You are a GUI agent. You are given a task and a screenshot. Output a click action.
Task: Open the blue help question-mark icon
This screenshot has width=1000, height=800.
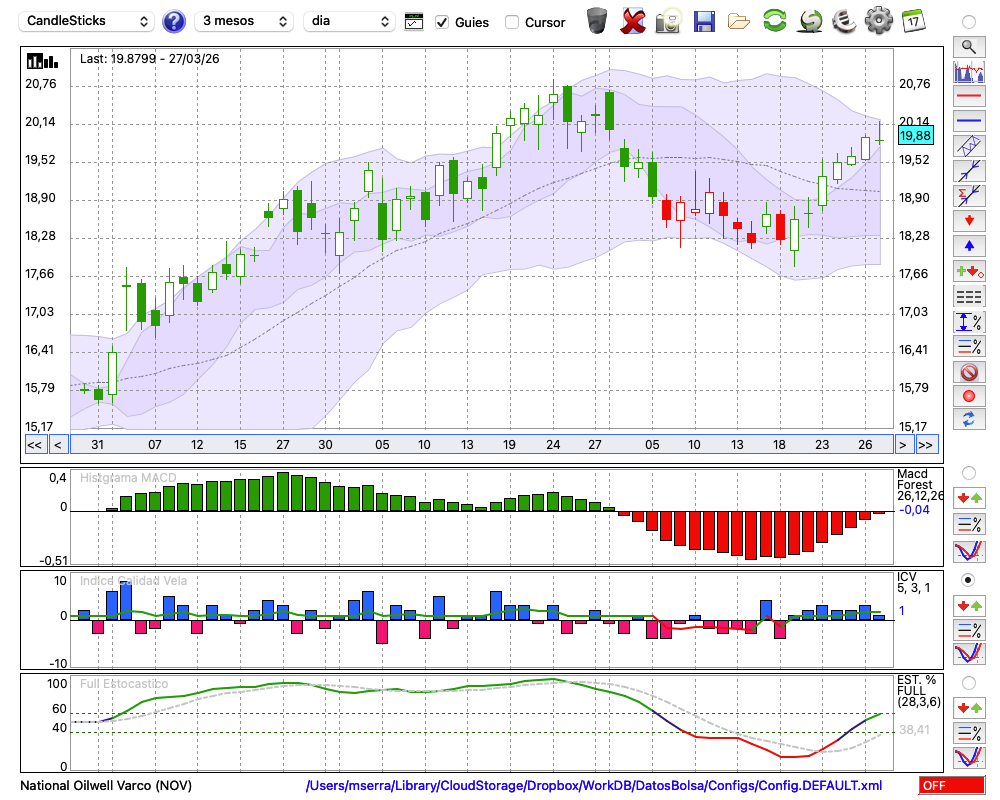click(173, 22)
